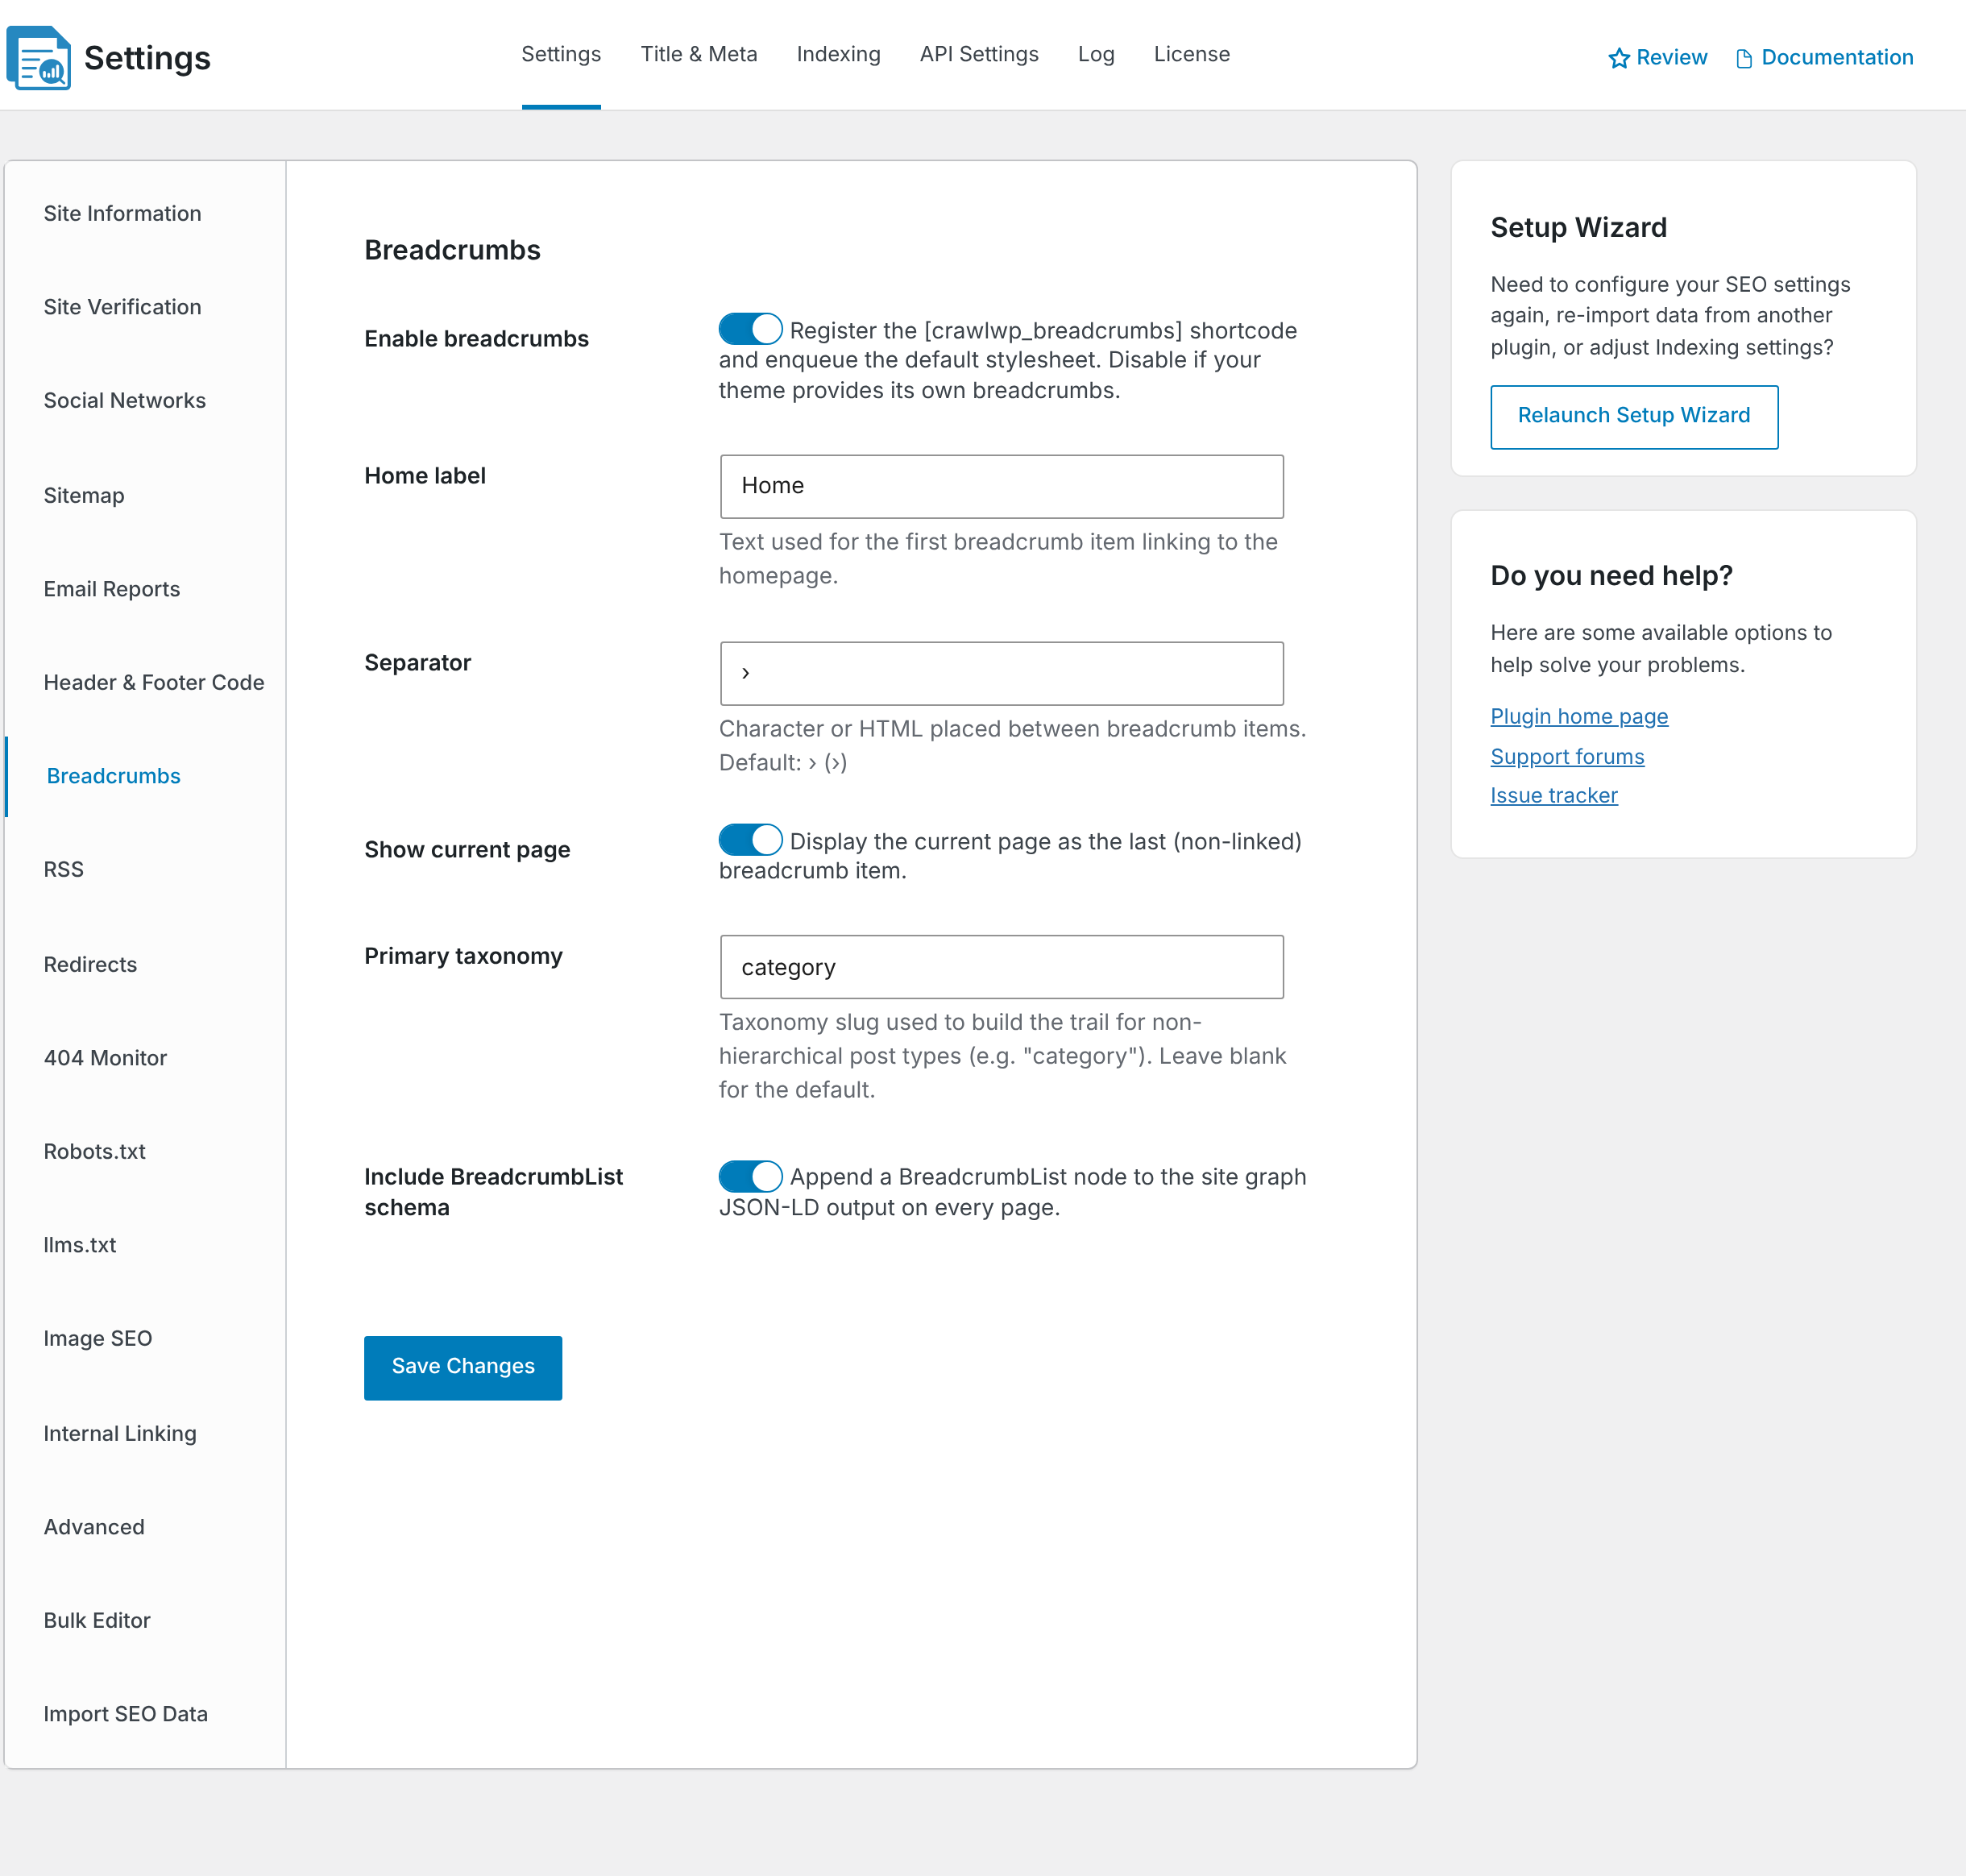Click the Primary taxonomy input field
The width and height of the screenshot is (1966, 1876).
(x=1001, y=966)
